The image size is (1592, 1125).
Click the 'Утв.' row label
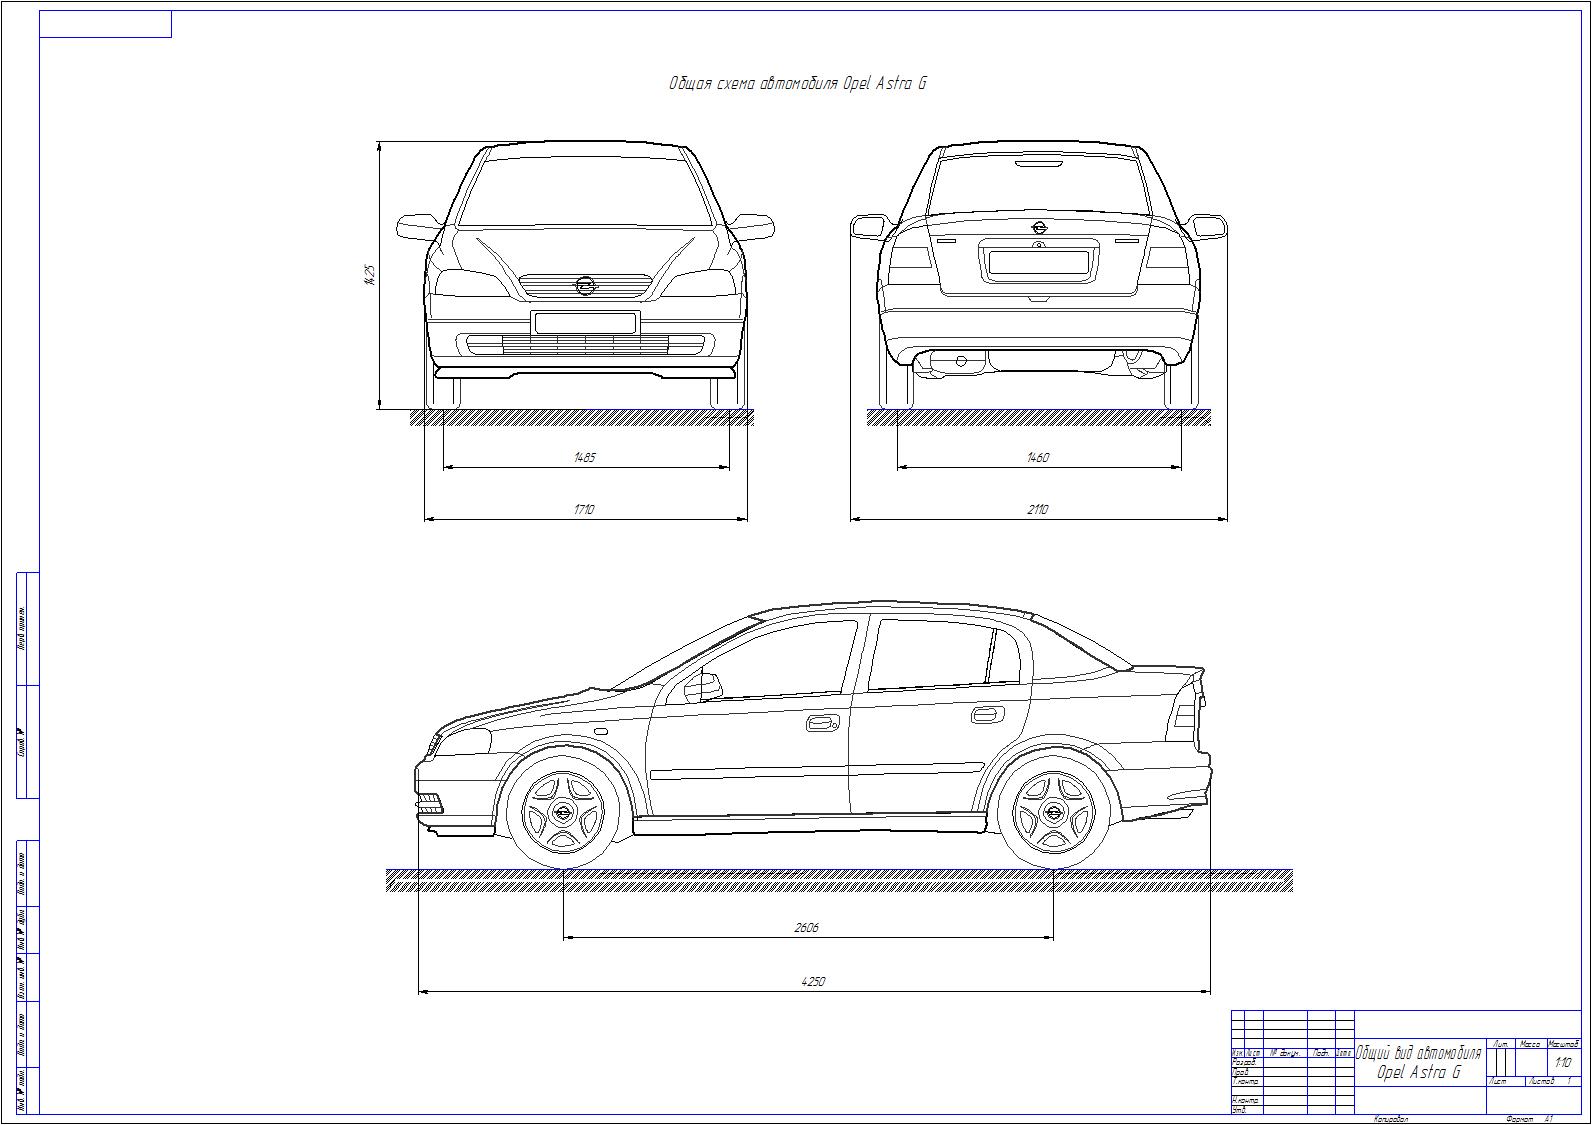[1241, 1110]
